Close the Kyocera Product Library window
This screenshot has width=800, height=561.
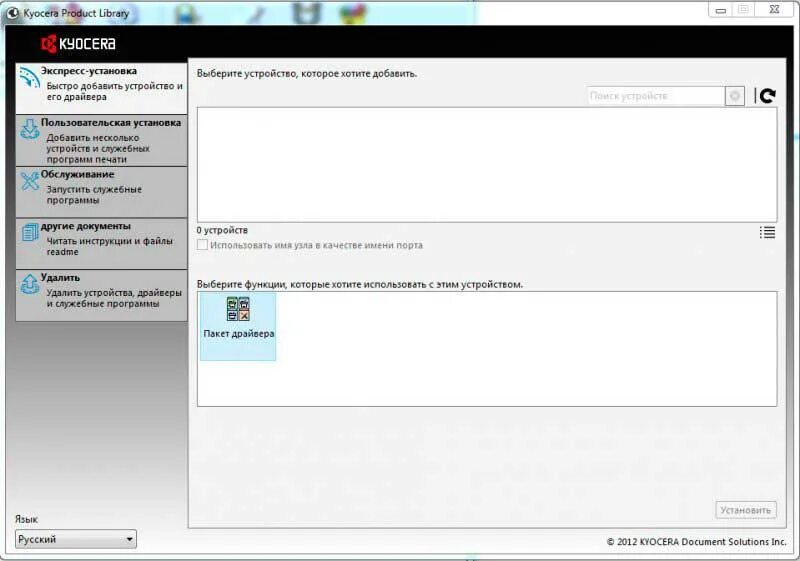(x=774, y=10)
